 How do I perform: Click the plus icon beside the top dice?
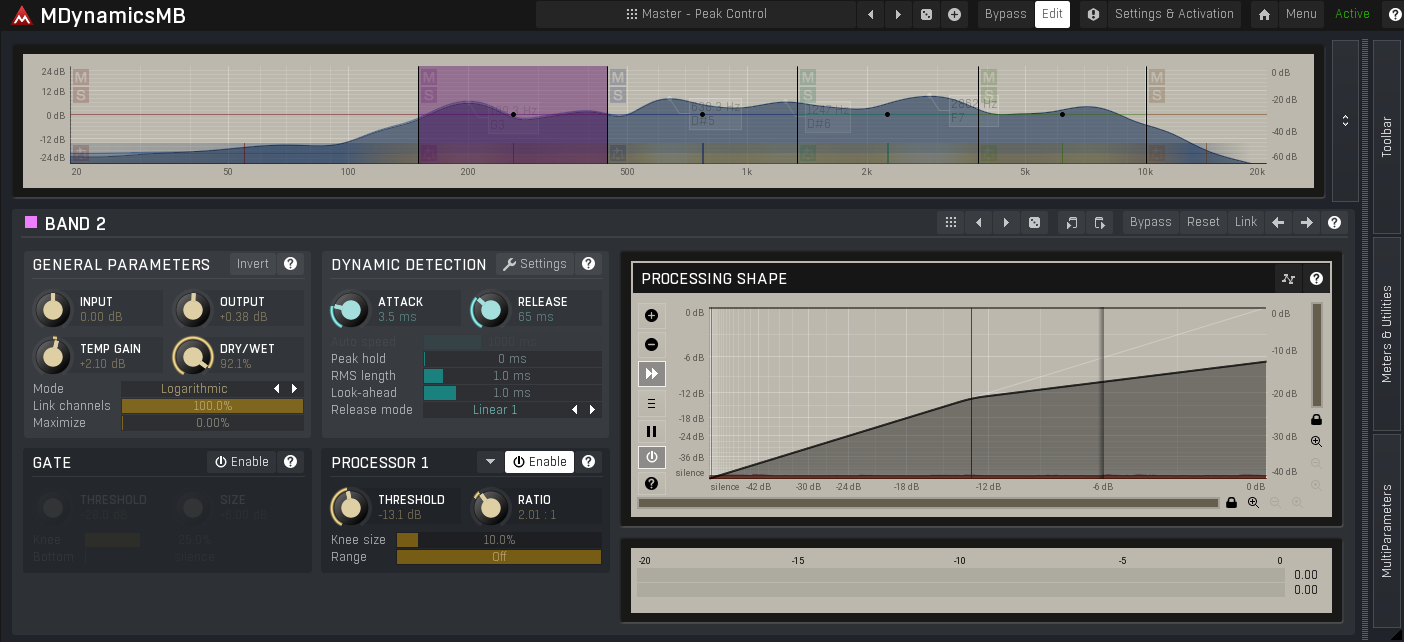[954, 14]
